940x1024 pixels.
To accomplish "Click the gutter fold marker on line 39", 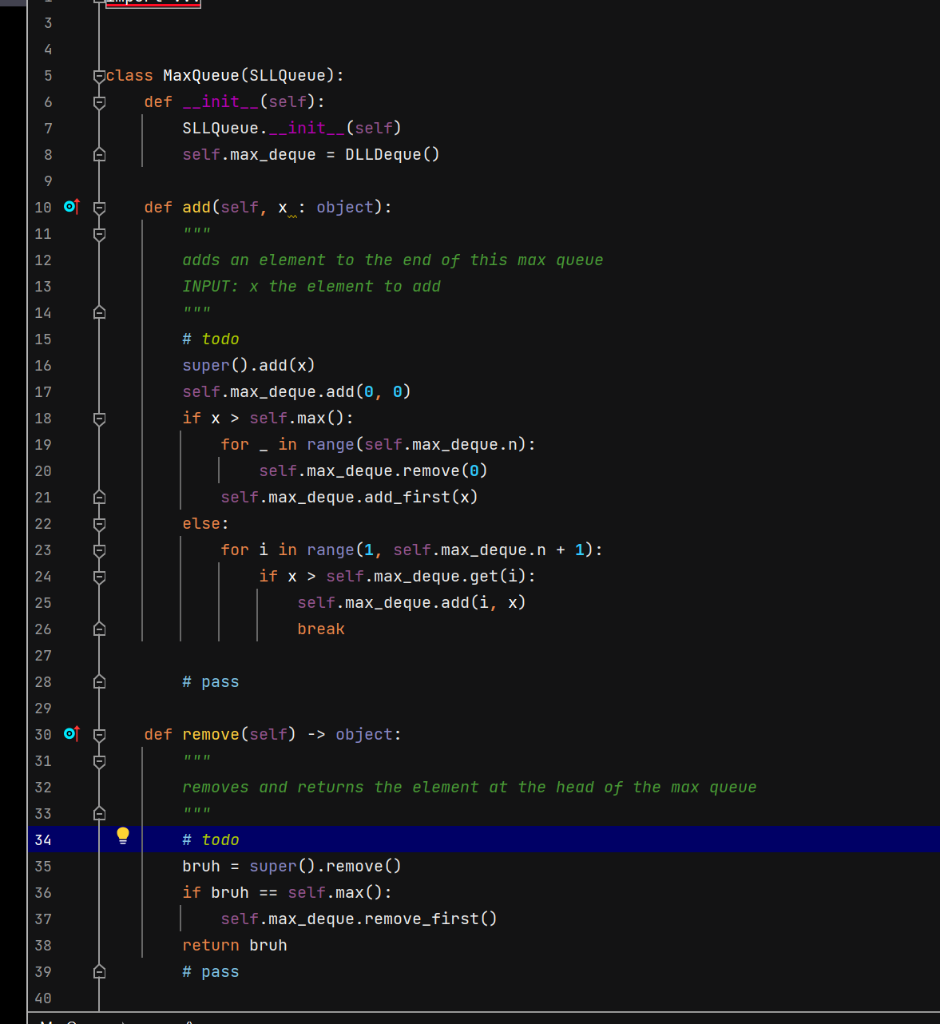I will [98, 971].
